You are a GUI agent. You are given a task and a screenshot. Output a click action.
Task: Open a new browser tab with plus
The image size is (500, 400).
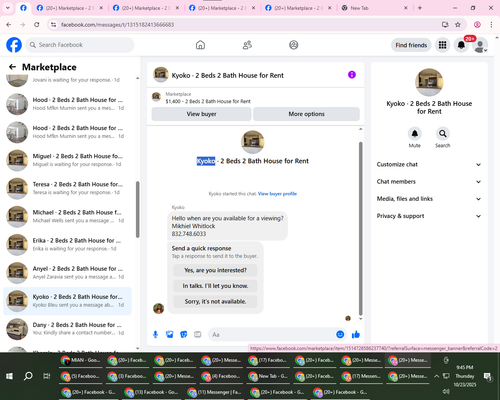[x=420, y=8]
